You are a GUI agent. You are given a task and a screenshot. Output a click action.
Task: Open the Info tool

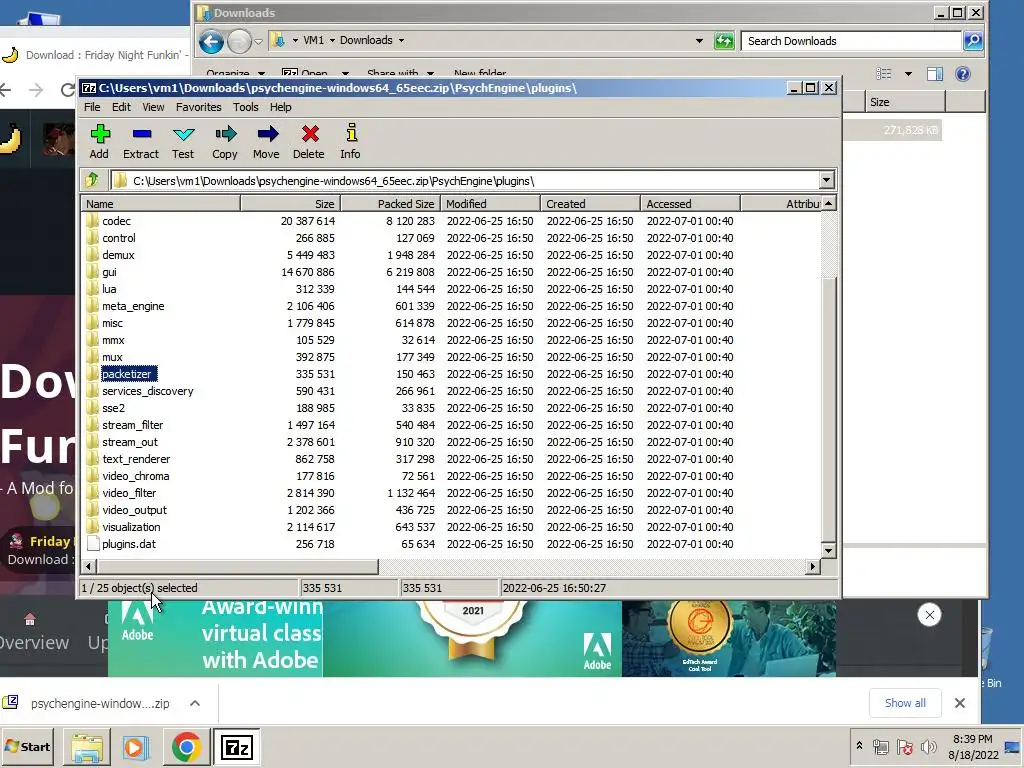[350, 141]
